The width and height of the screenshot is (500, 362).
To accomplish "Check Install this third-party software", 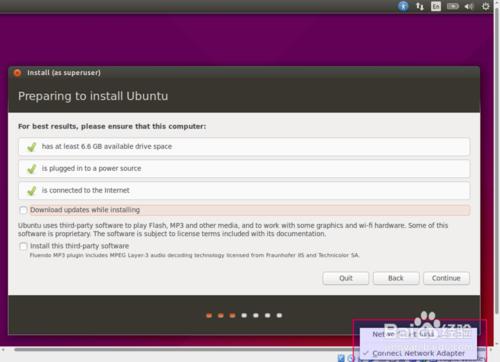I will [23, 246].
